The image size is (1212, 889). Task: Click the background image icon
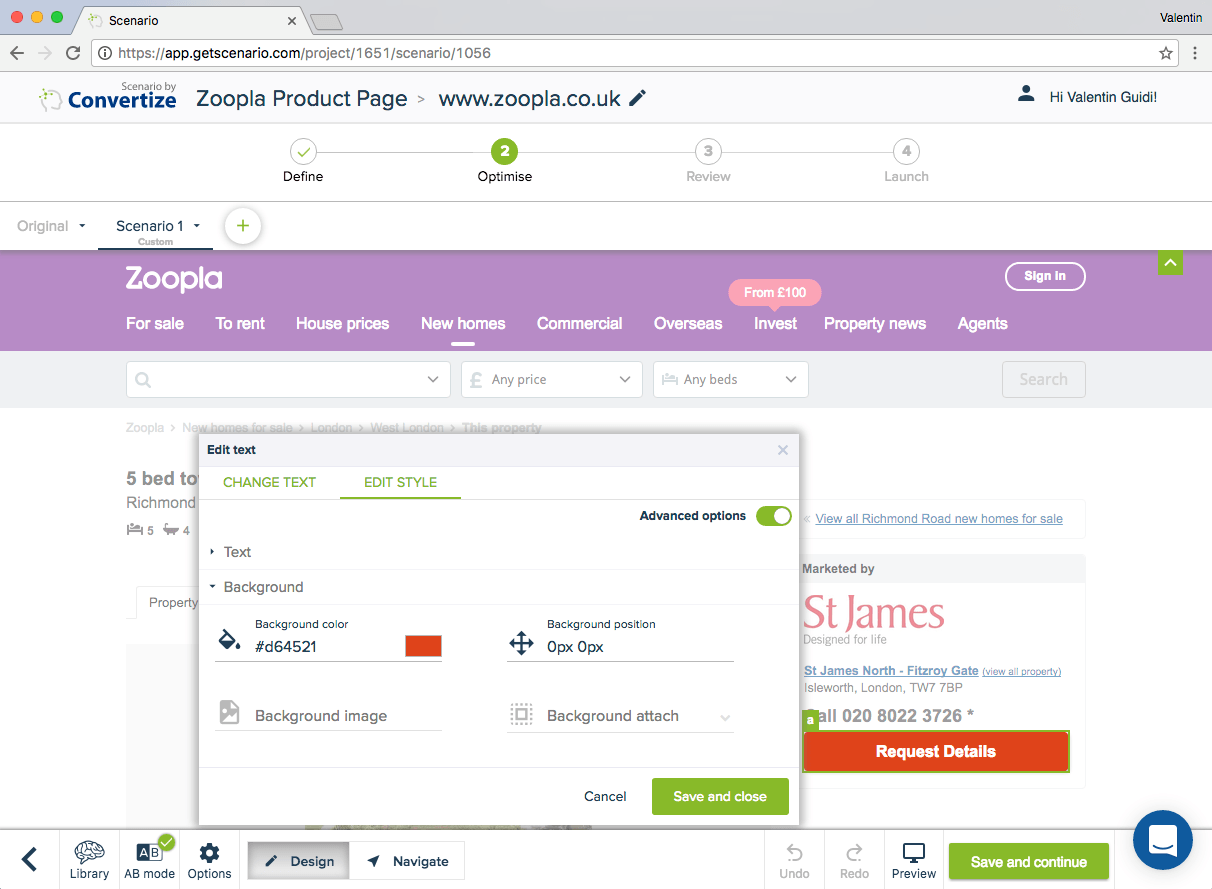click(229, 713)
